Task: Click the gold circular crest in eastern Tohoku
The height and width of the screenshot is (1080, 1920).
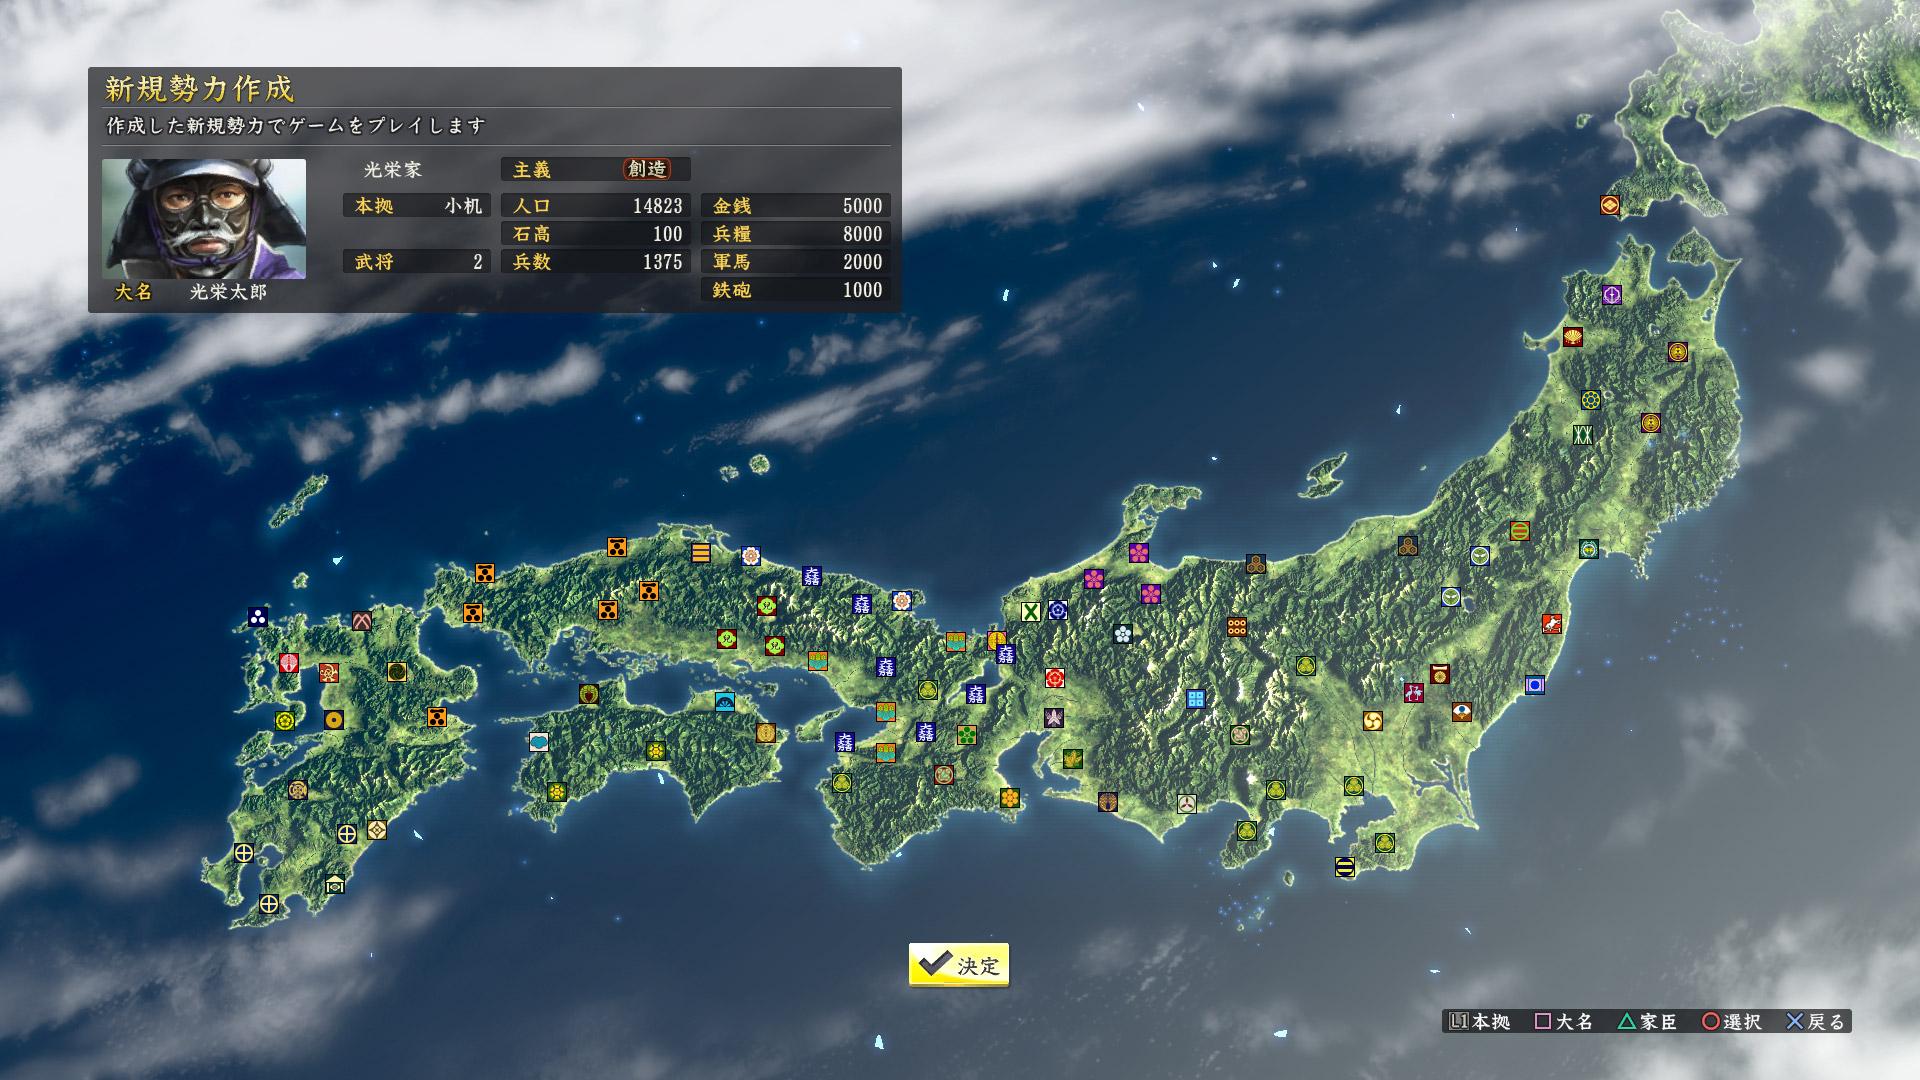Action: pyautogui.click(x=1677, y=352)
